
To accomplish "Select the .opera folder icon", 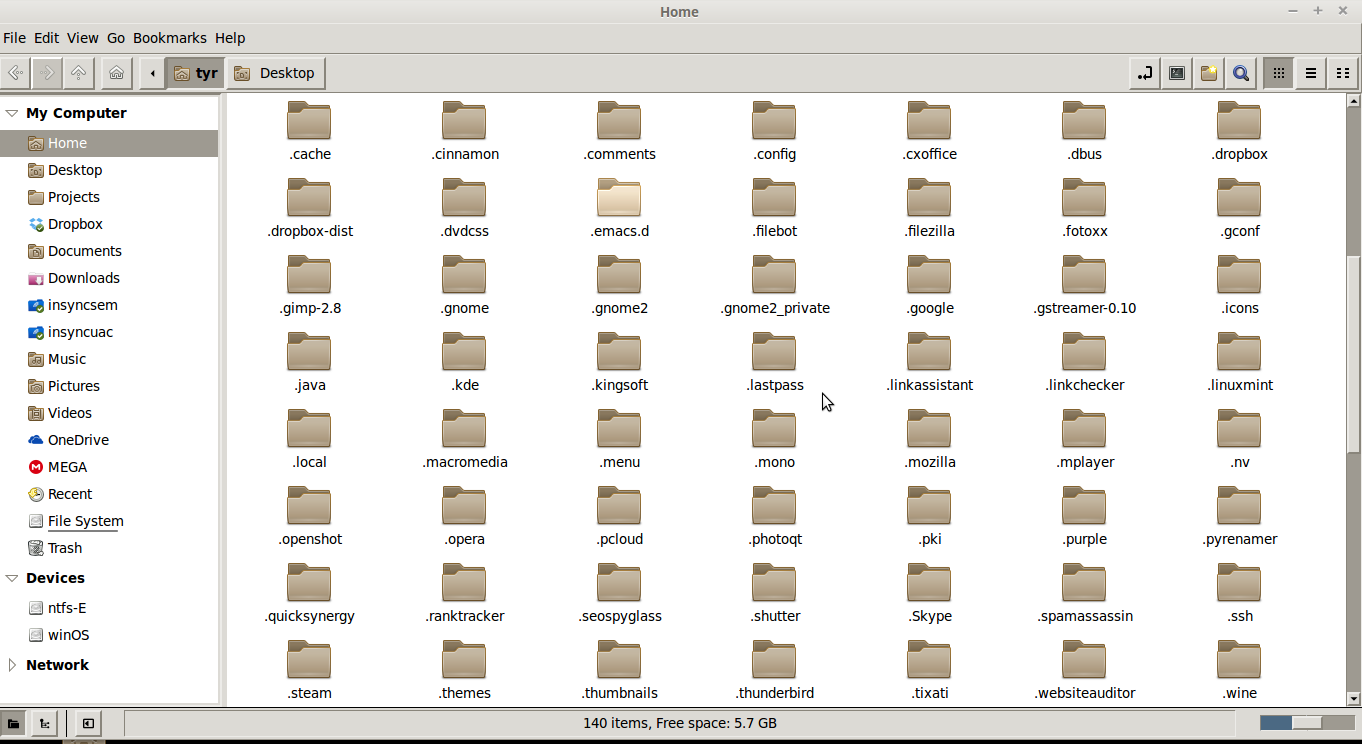I will pos(464,505).
